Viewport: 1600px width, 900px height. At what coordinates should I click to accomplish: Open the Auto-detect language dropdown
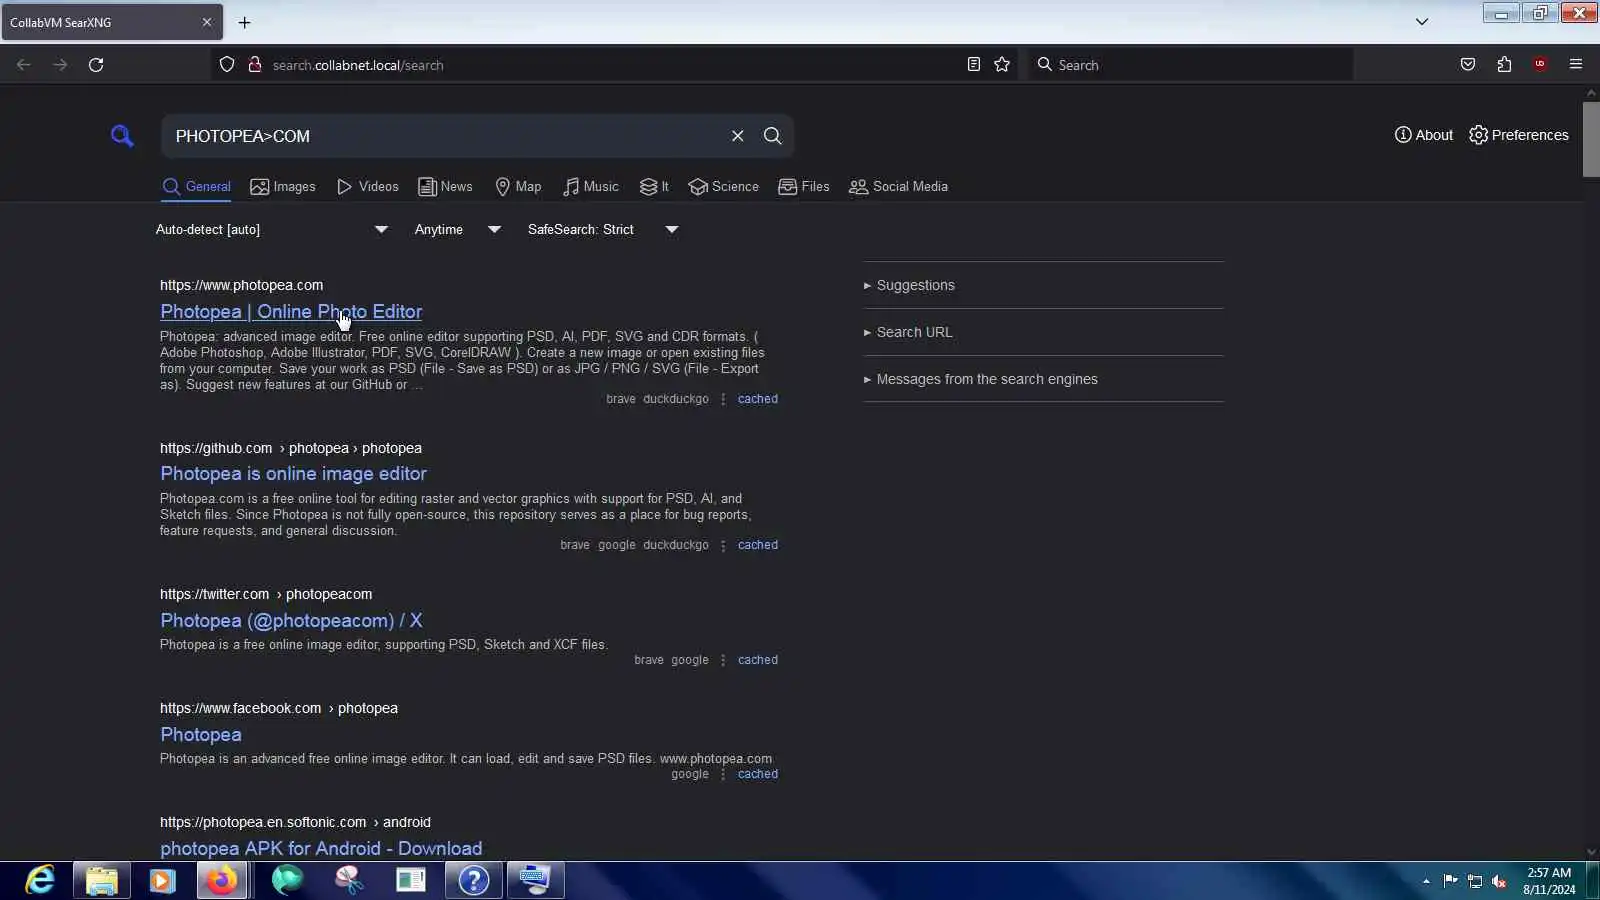point(272,230)
